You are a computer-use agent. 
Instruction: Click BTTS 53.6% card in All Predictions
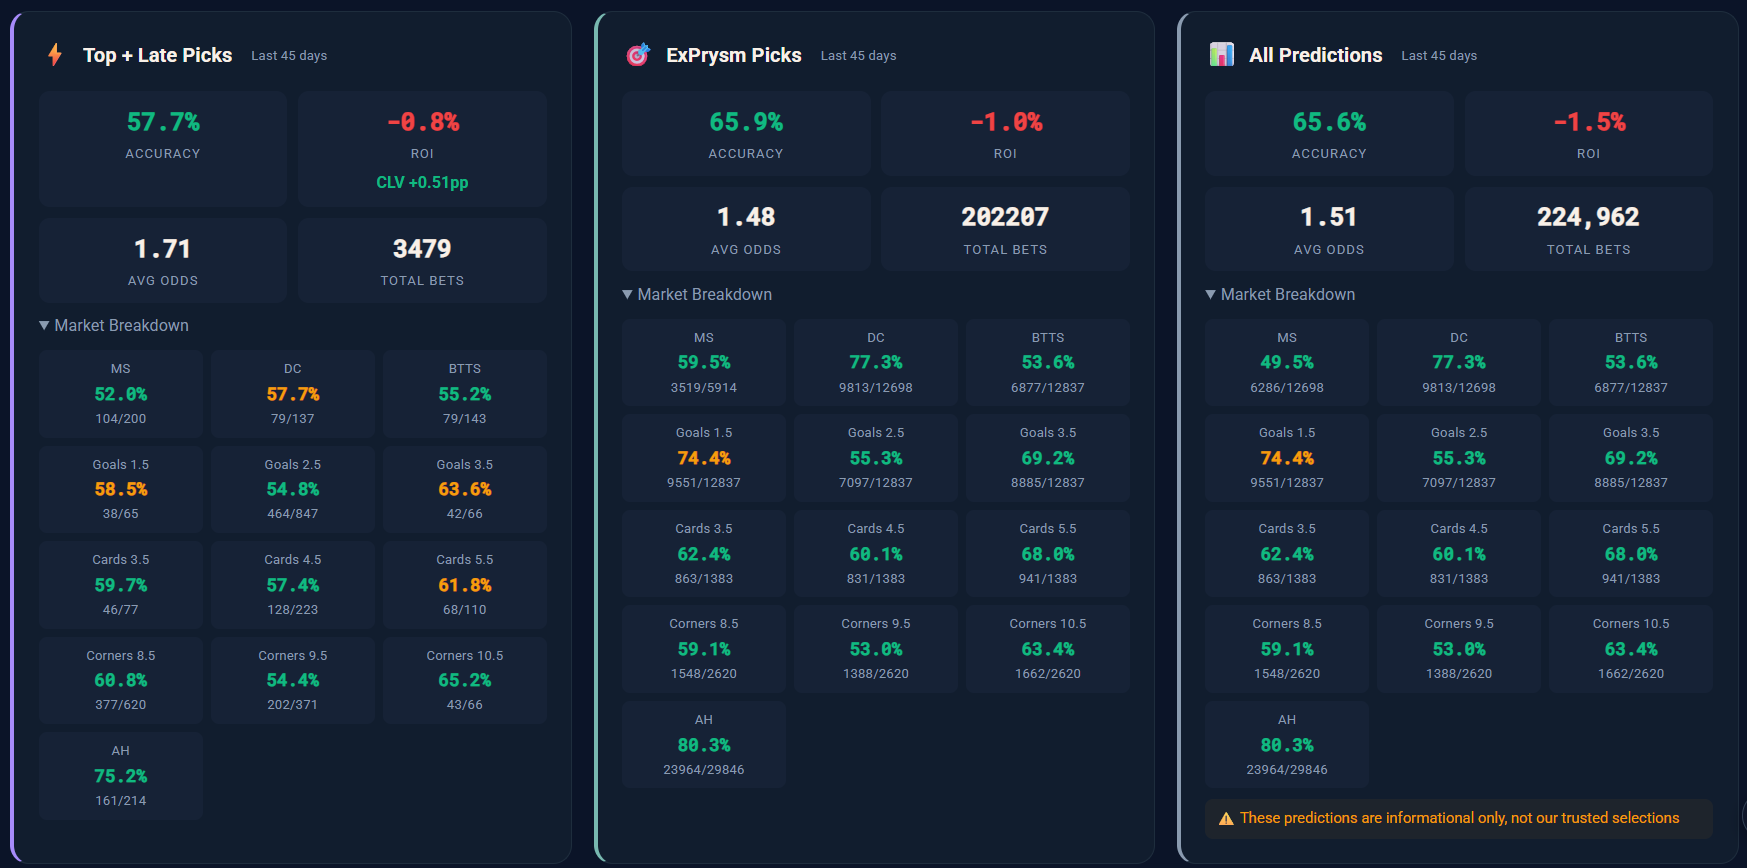1631,363
